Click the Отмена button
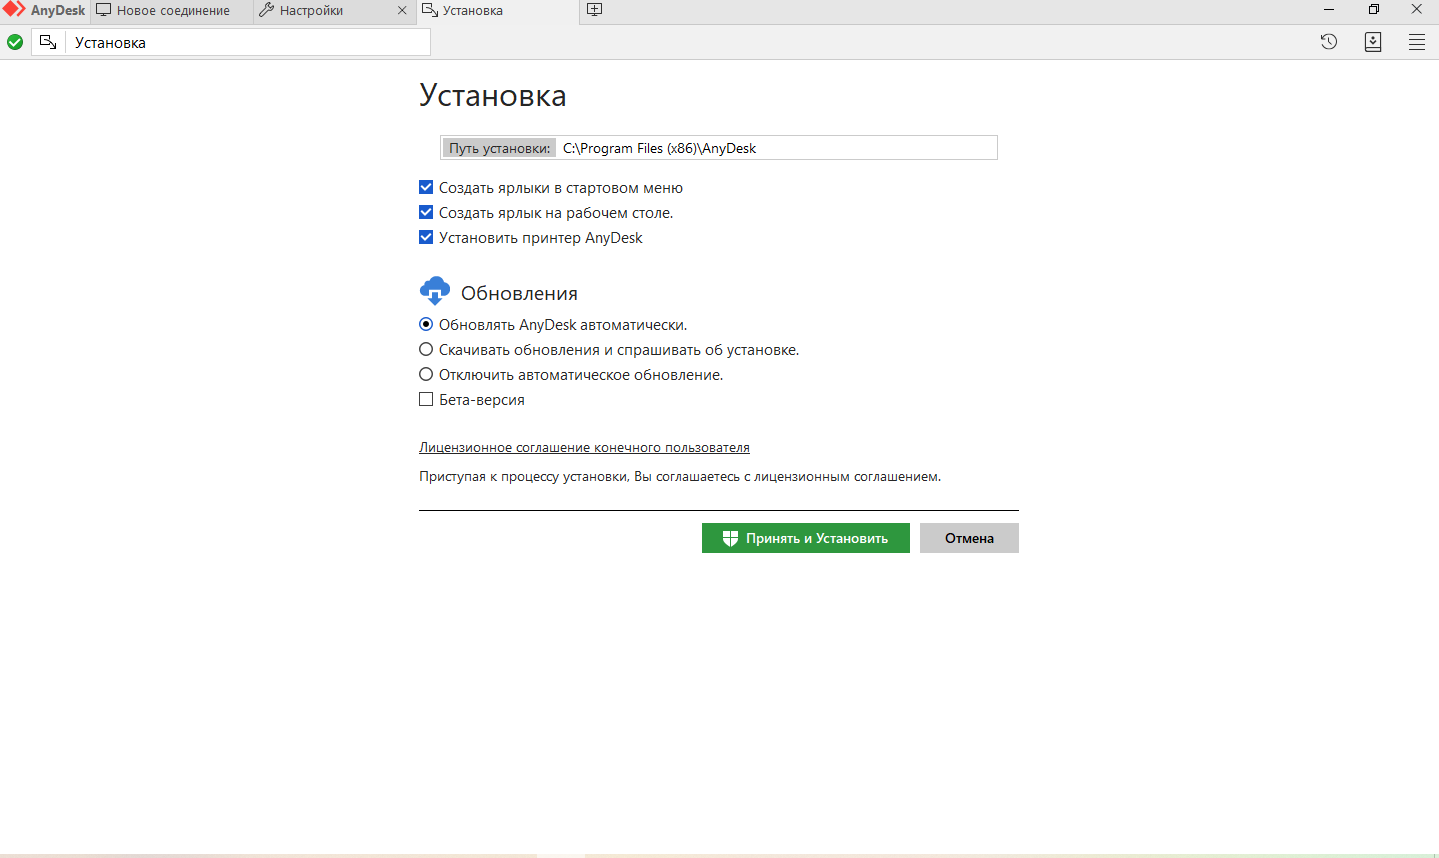Screen dimensions: 1439x858 (x=969, y=538)
